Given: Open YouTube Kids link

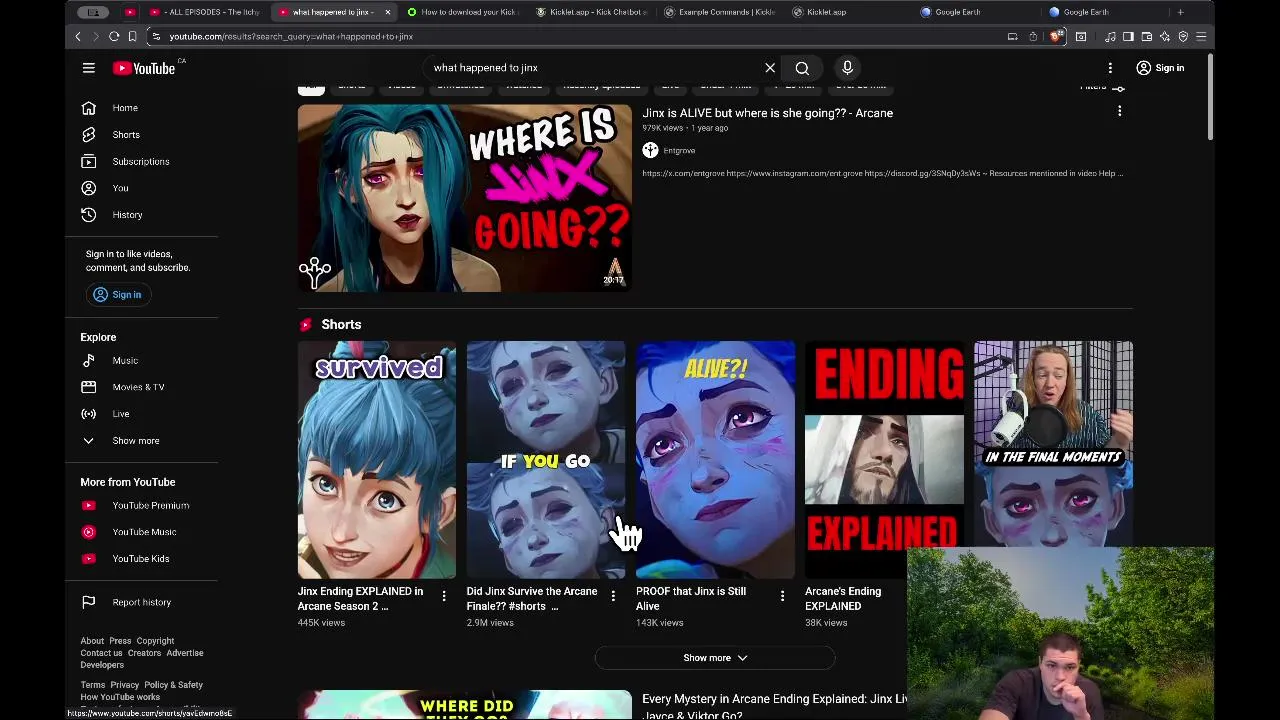Looking at the screenshot, I should (x=142, y=559).
